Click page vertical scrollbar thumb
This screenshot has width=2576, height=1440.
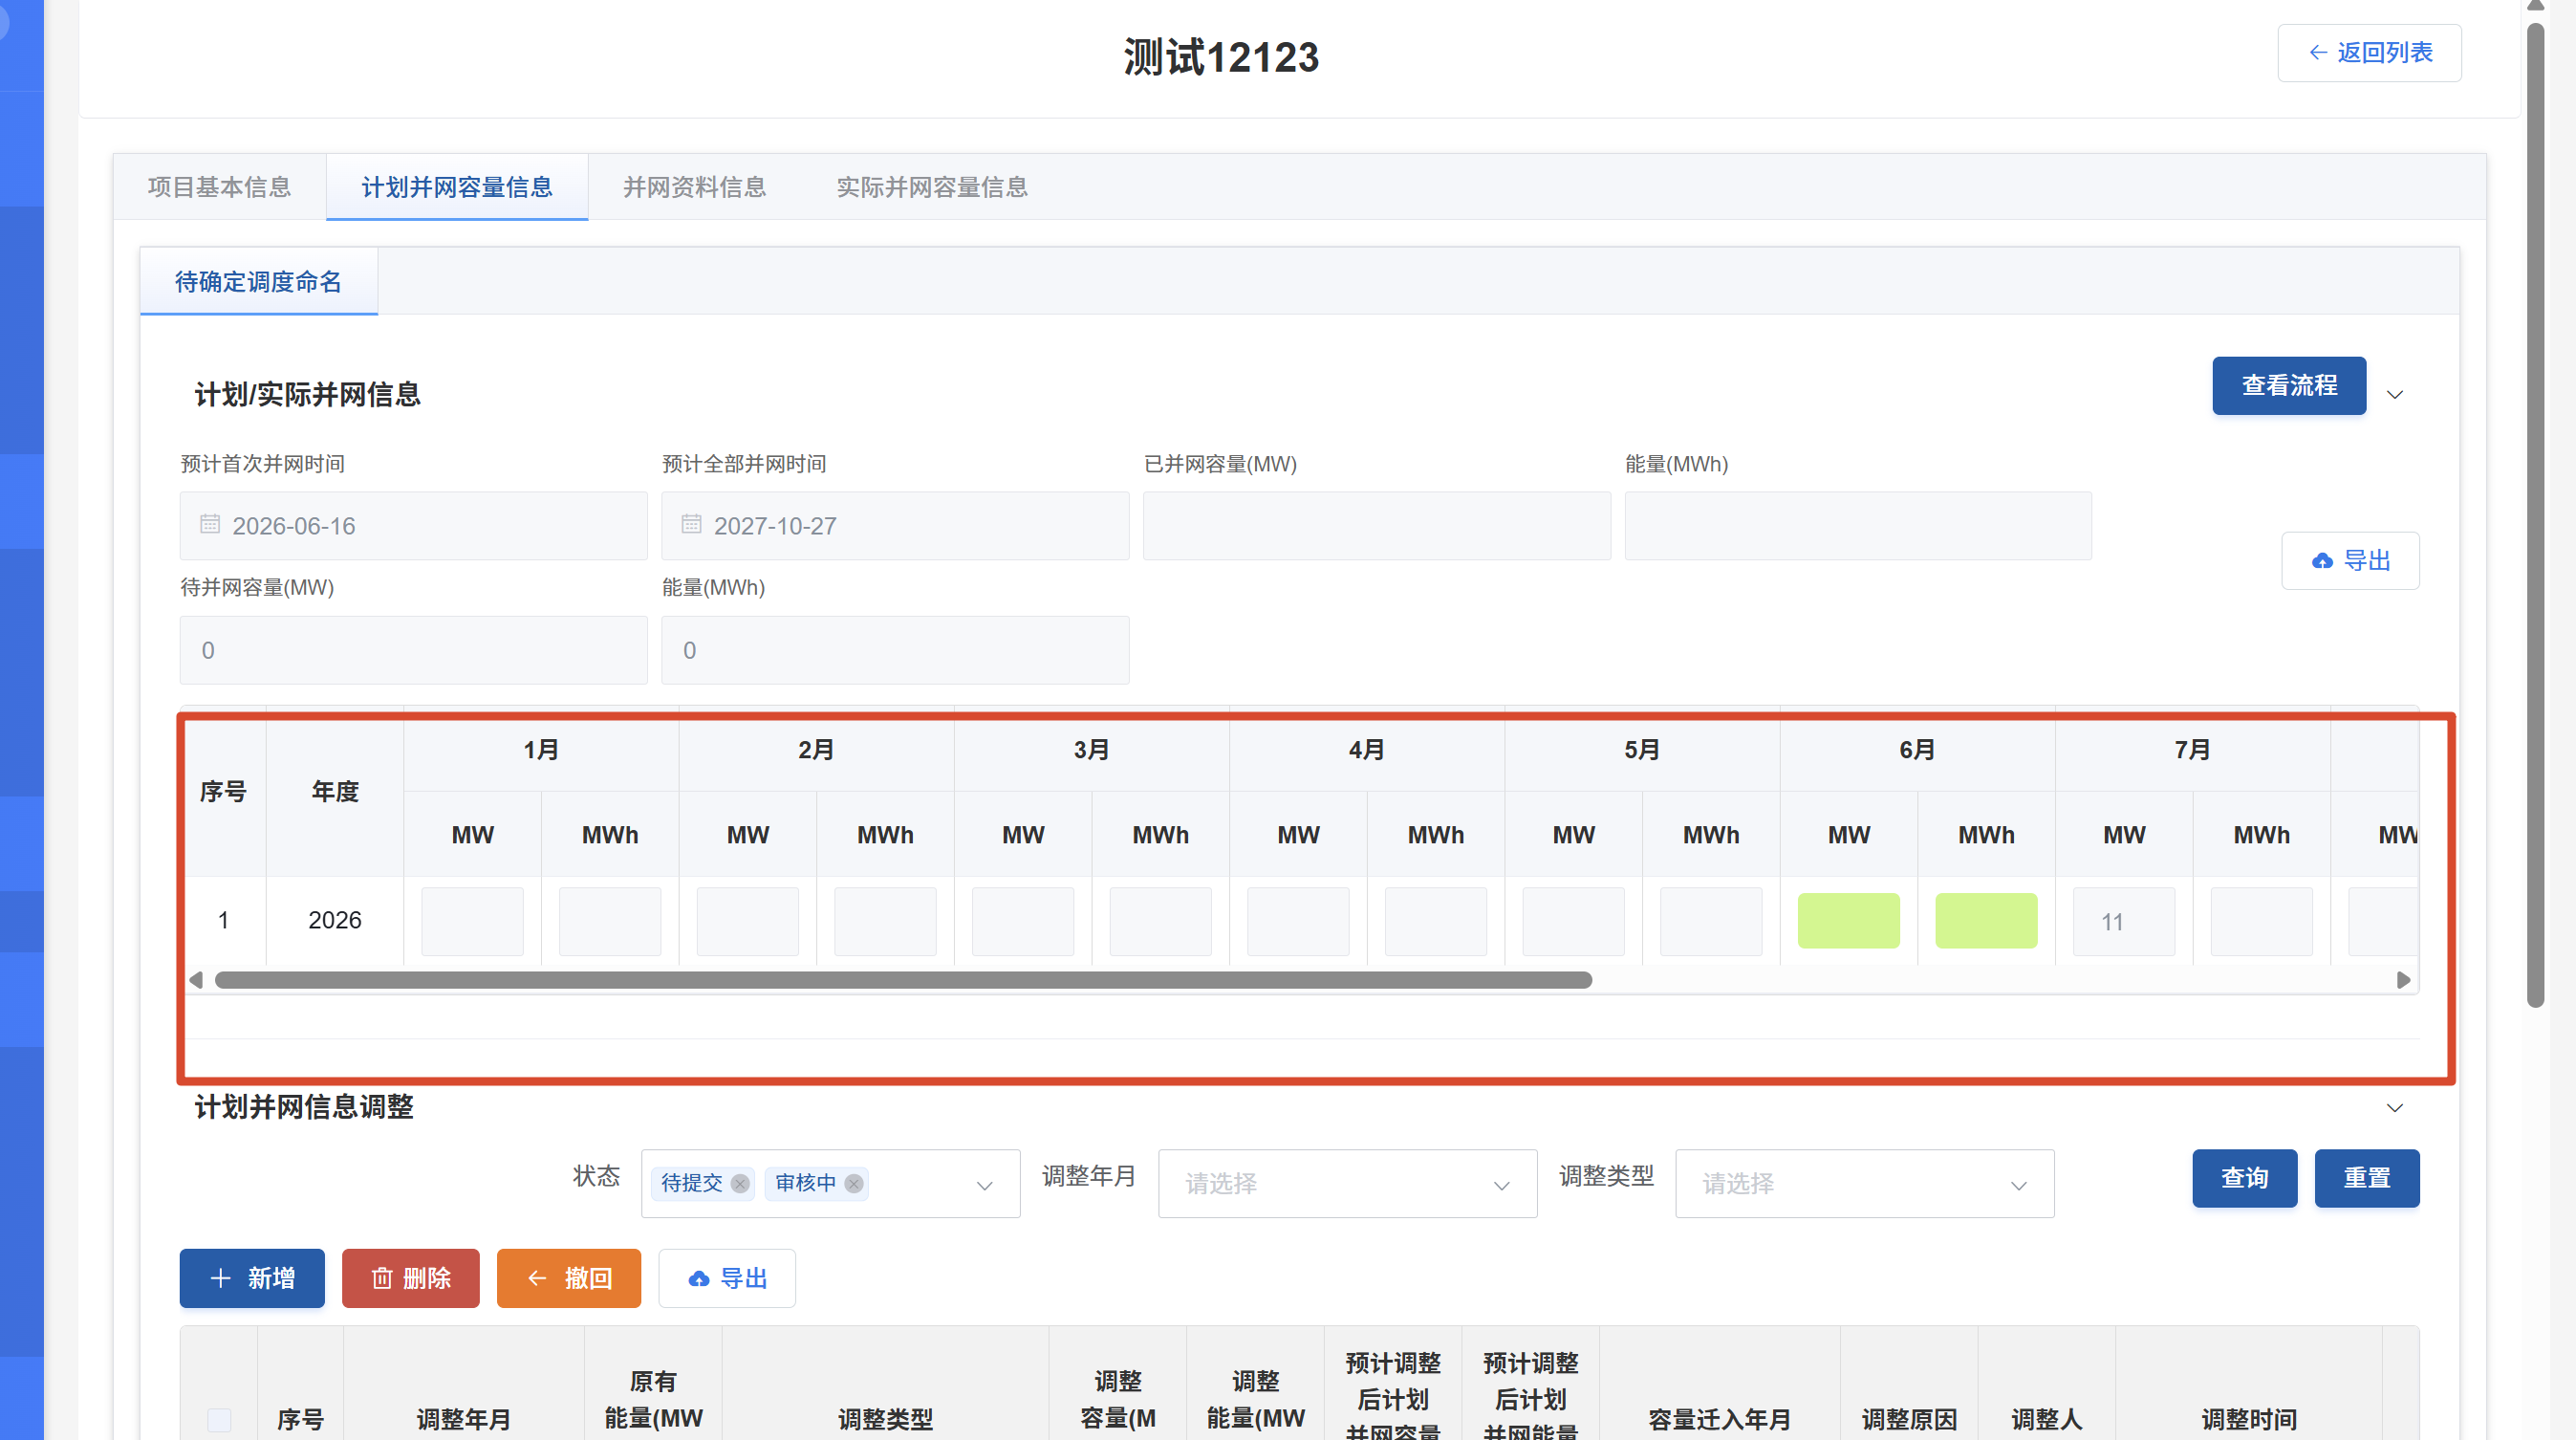pos(2535,515)
